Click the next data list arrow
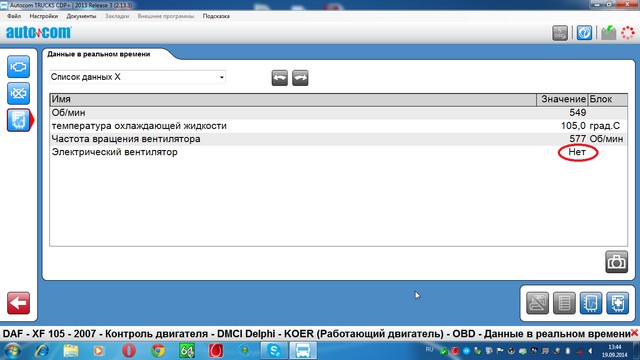This screenshot has height=360, width=640. click(x=300, y=78)
